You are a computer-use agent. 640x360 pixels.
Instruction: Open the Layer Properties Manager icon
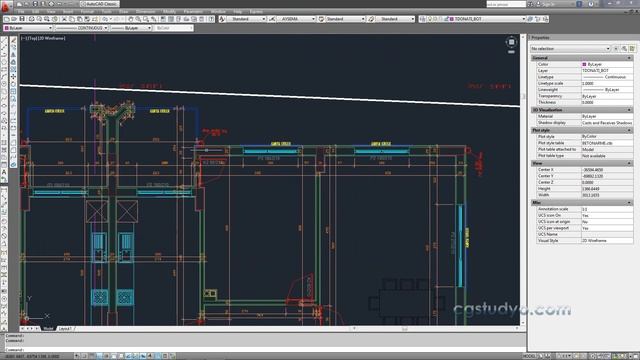tap(422, 19)
